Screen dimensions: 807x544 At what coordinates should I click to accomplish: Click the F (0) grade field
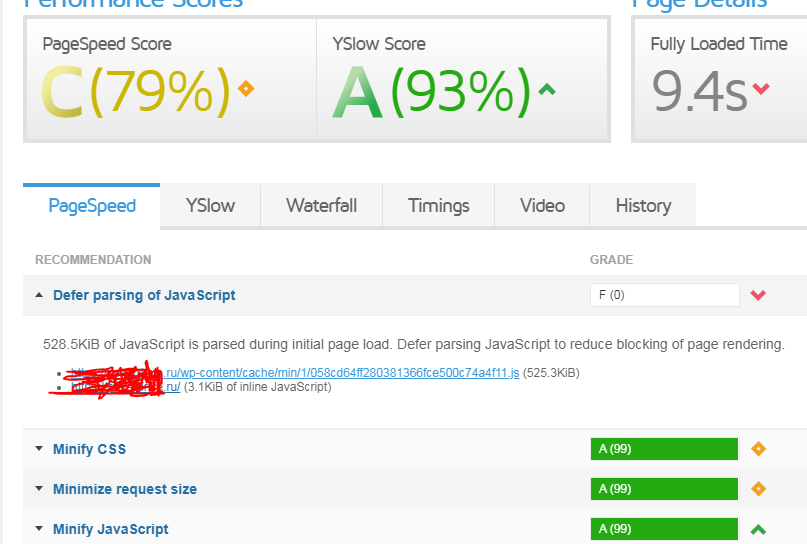click(x=664, y=295)
